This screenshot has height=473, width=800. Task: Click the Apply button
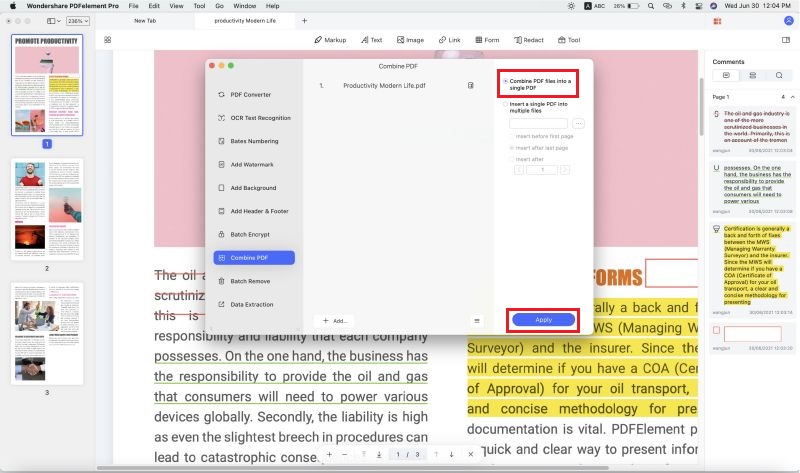[543, 320]
